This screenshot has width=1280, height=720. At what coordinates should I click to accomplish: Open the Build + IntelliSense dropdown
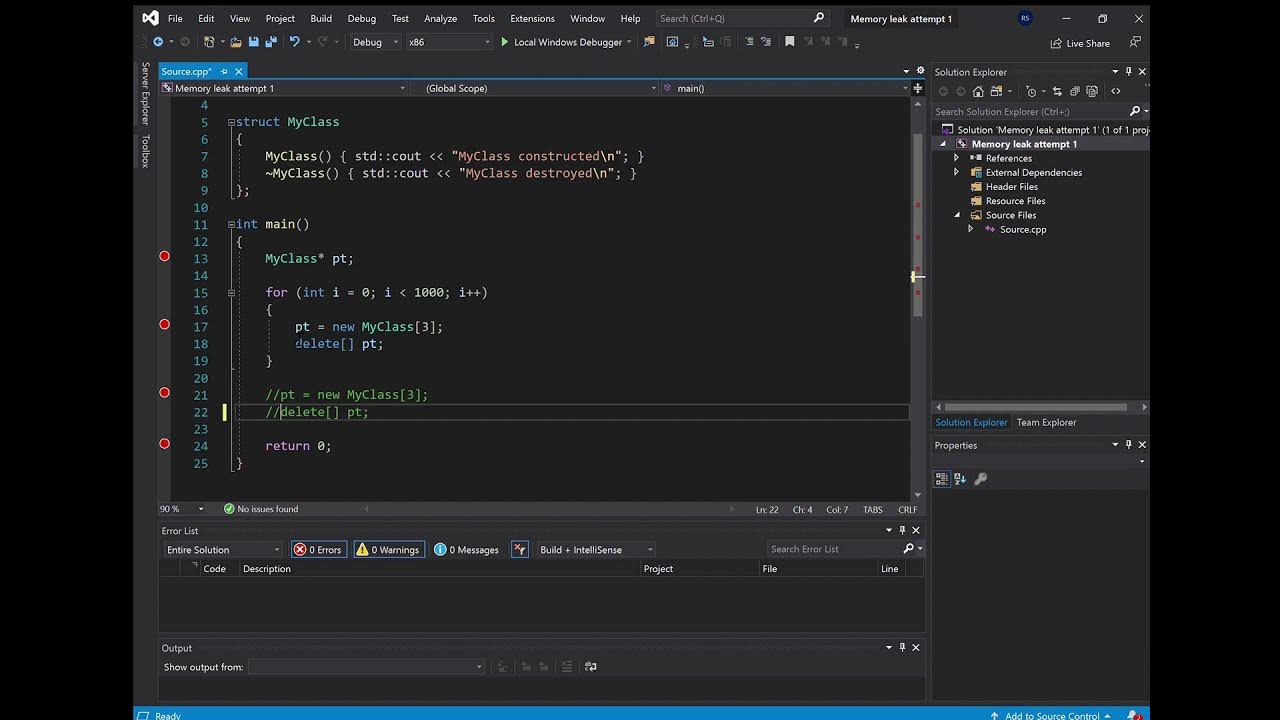point(596,549)
